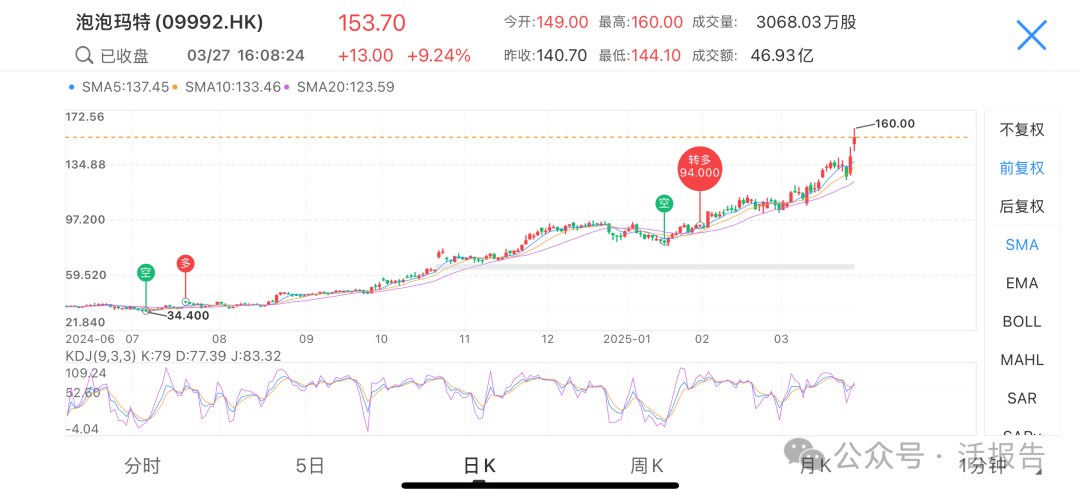Choose the MAHL indicator
The height and width of the screenshot is (499, 1080).
coord(1022,360)
